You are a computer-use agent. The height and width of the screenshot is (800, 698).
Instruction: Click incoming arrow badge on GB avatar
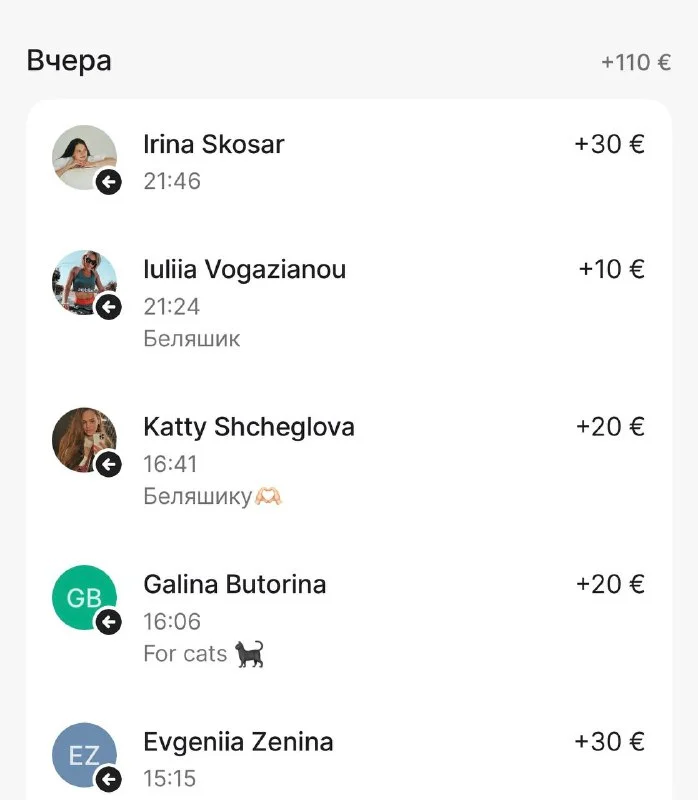pyautogui.click(x=108, y=622)
